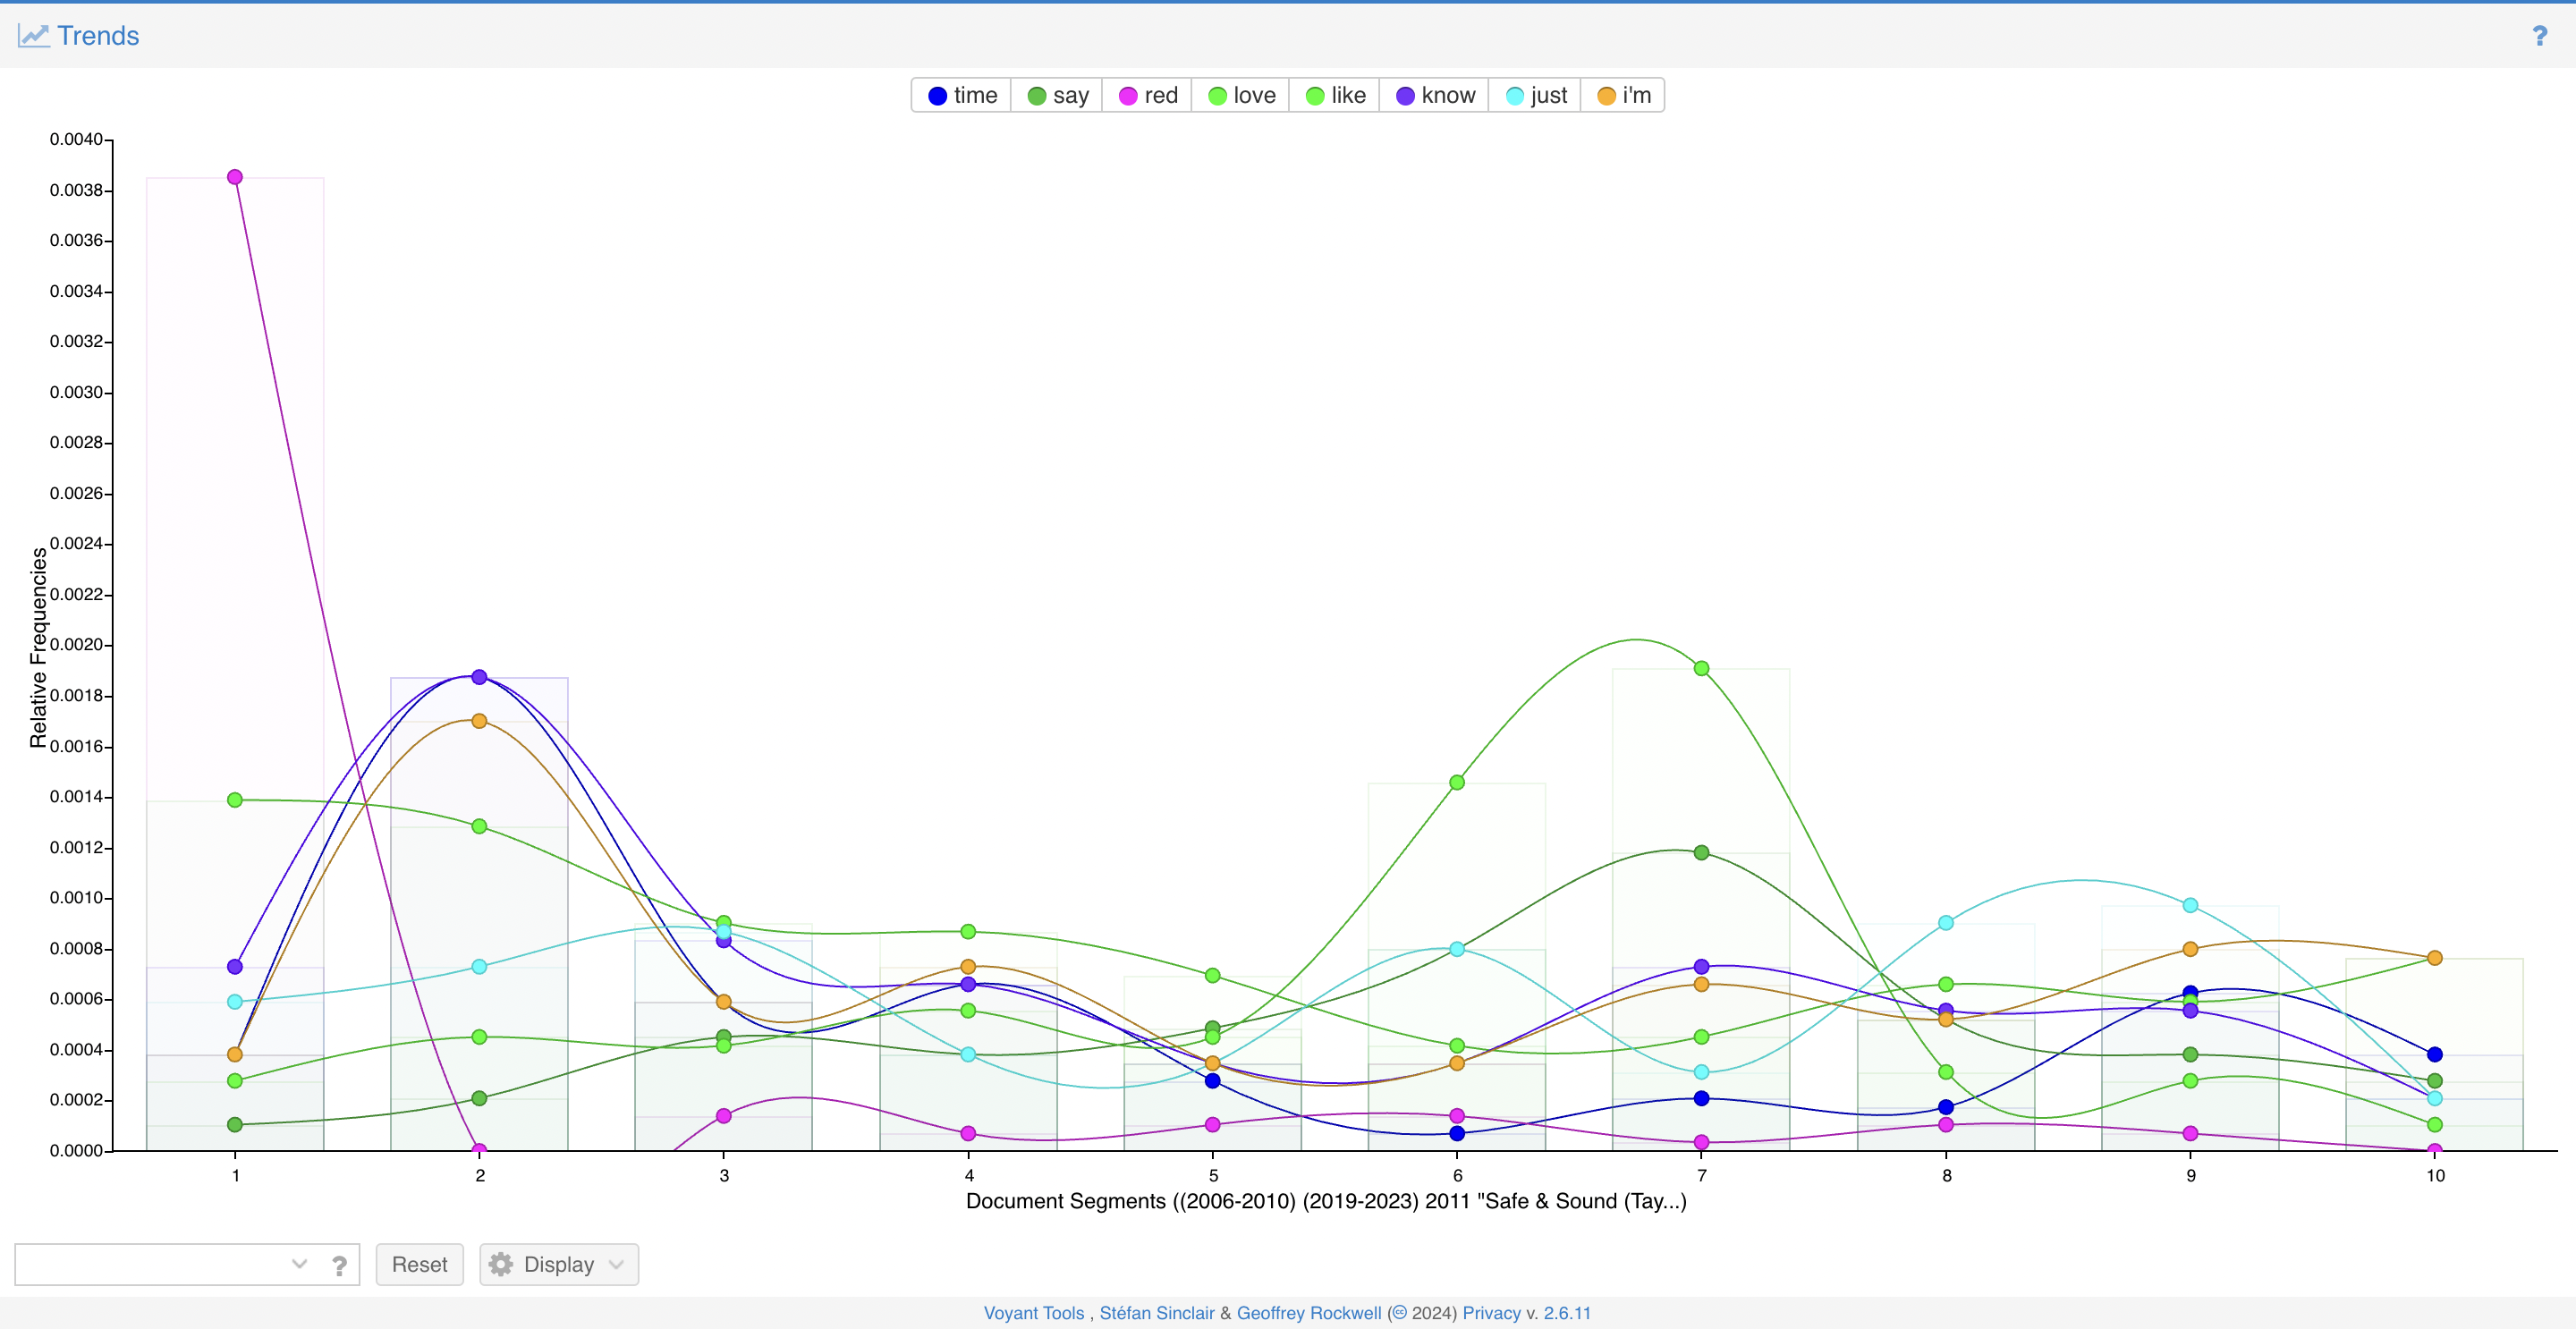
Task: Open the Geoffrey Rockwell link
Action: coord(1309,1313)
